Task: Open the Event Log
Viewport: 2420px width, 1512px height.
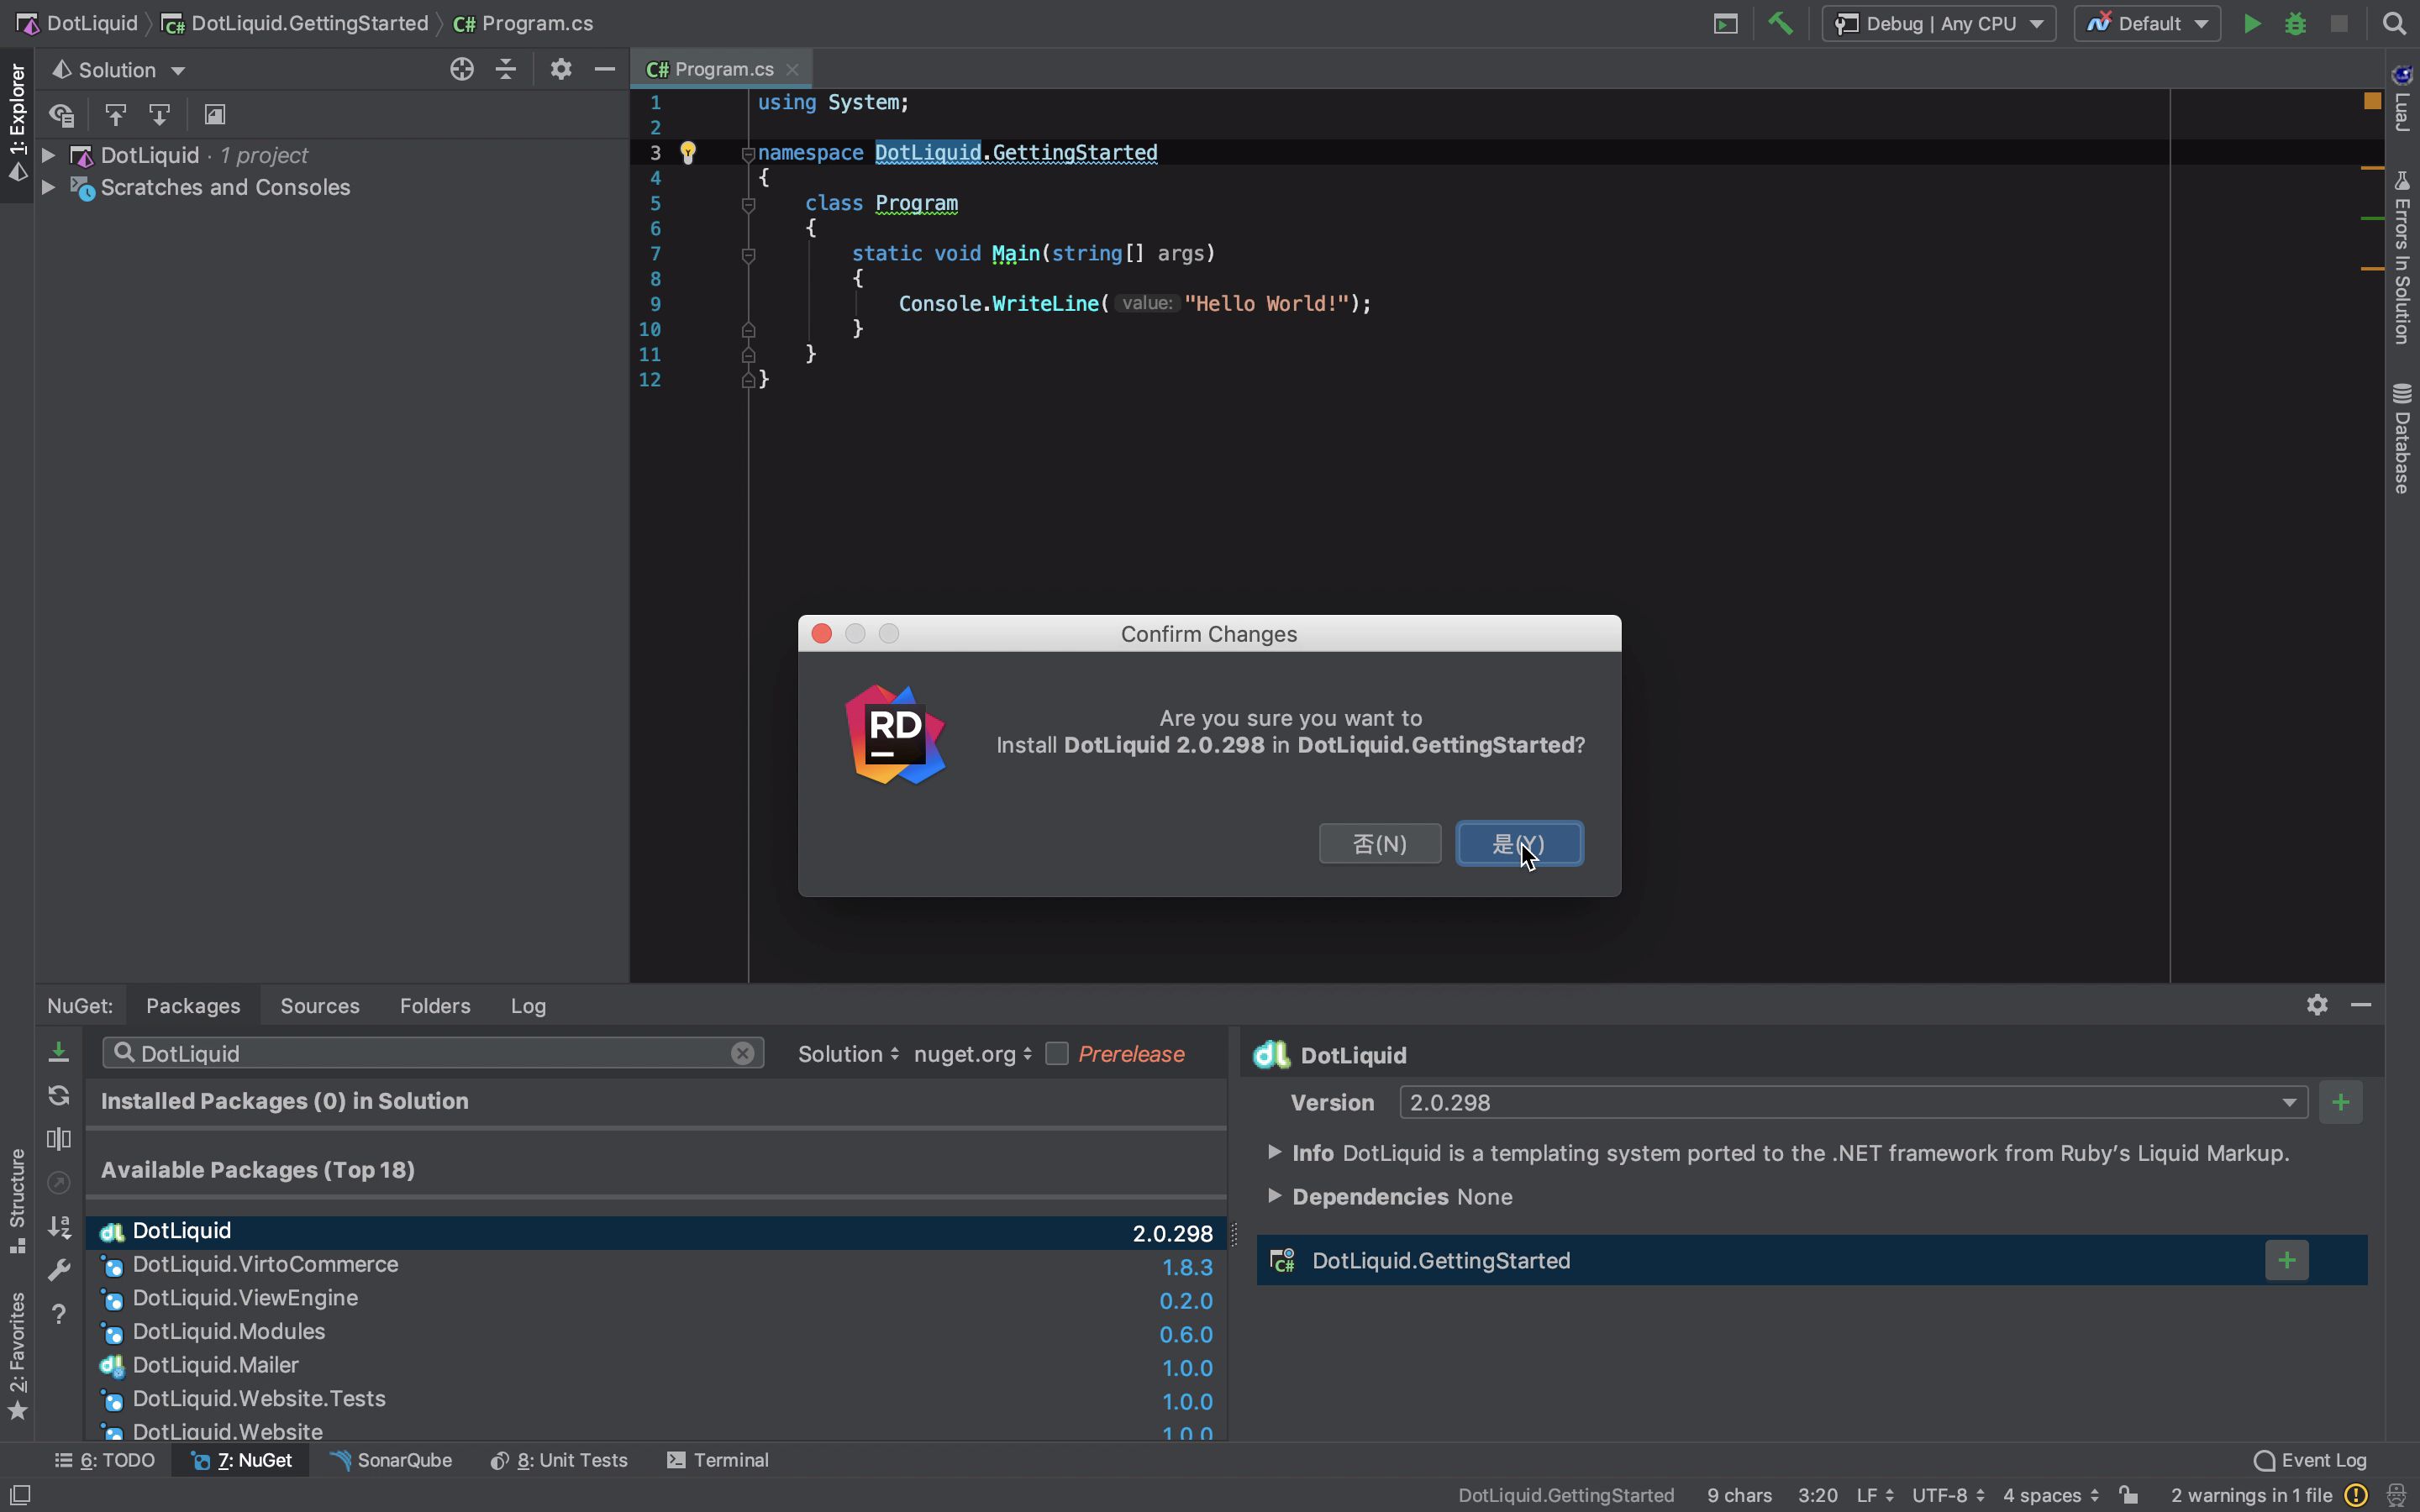Action: [x=2310, y=1460]
